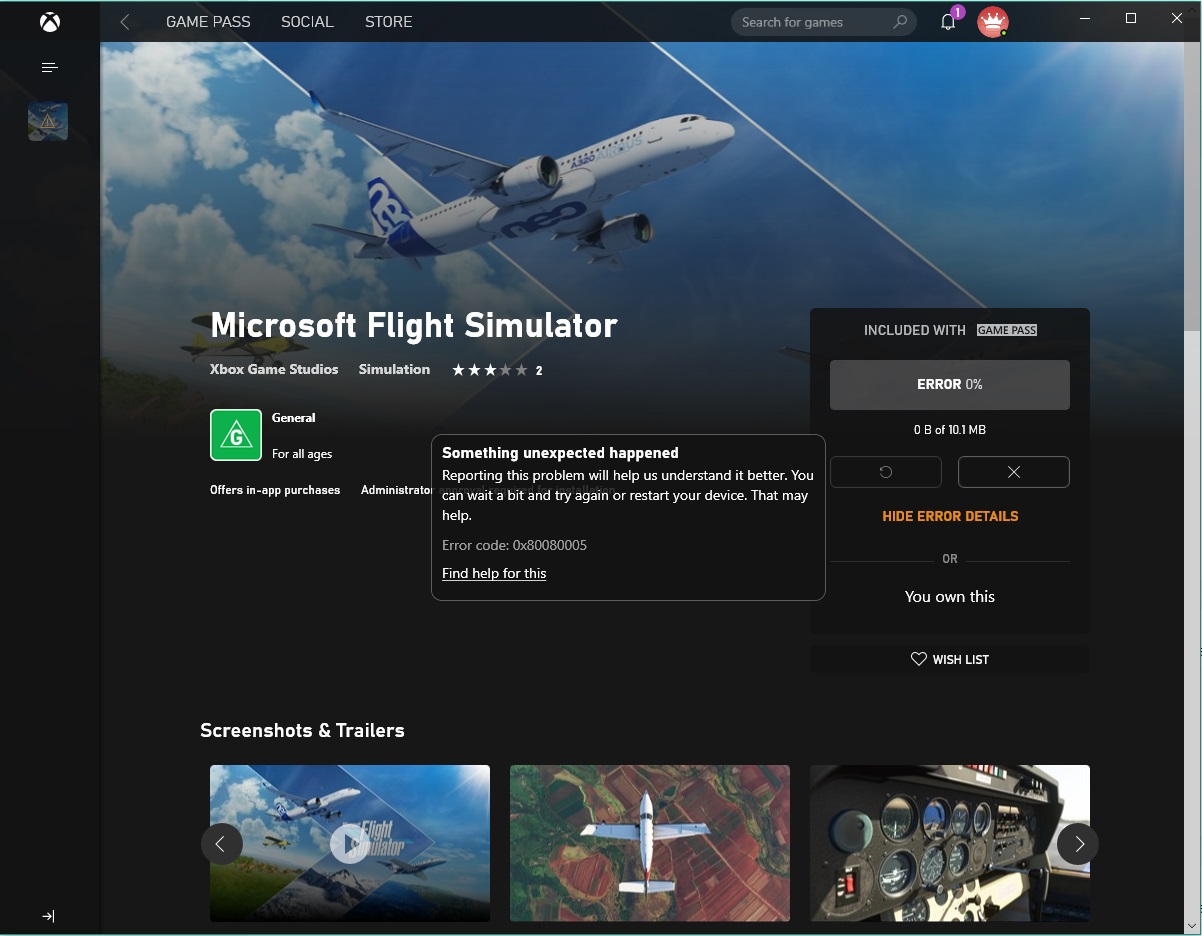This screenshot has width=1202, height=936.
Task: Click the Microsoft Flight Simulator title
Action: pos(414,325)
